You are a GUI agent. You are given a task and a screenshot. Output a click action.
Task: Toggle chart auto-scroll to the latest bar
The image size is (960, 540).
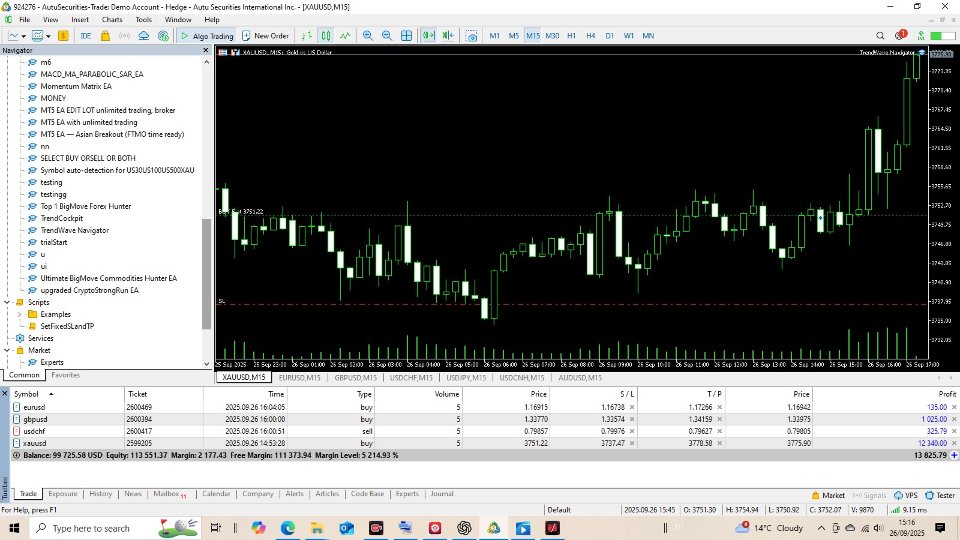coord(429,36)
